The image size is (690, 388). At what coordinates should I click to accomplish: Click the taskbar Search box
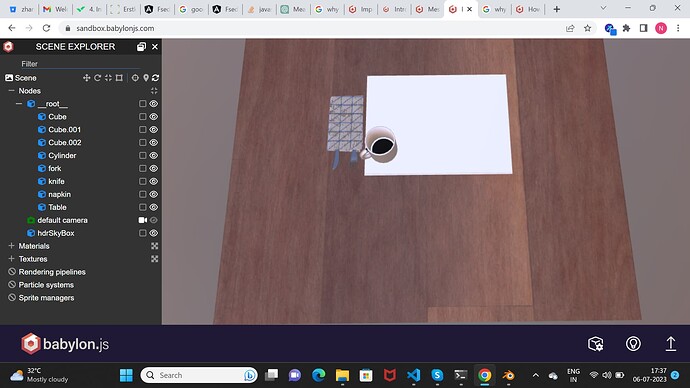pyautogui.click(x=199, y=375)
